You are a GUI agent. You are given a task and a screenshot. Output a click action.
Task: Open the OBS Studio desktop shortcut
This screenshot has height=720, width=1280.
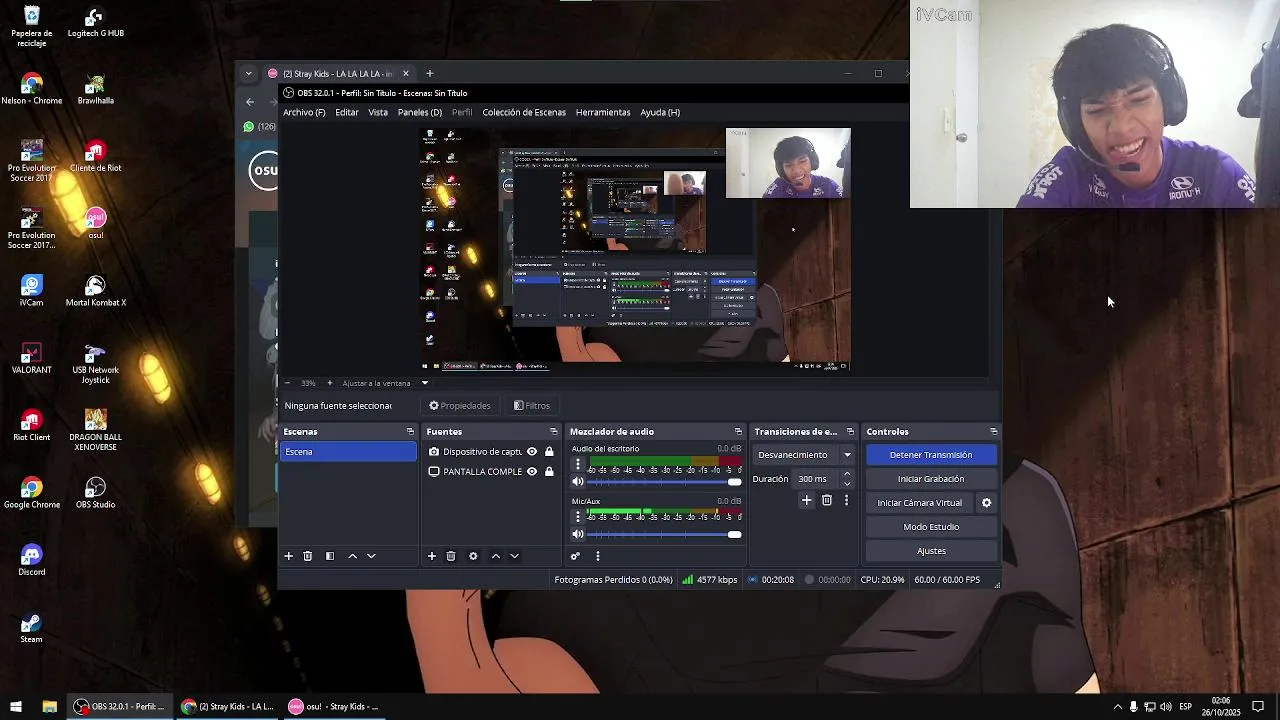click(96, 492)
